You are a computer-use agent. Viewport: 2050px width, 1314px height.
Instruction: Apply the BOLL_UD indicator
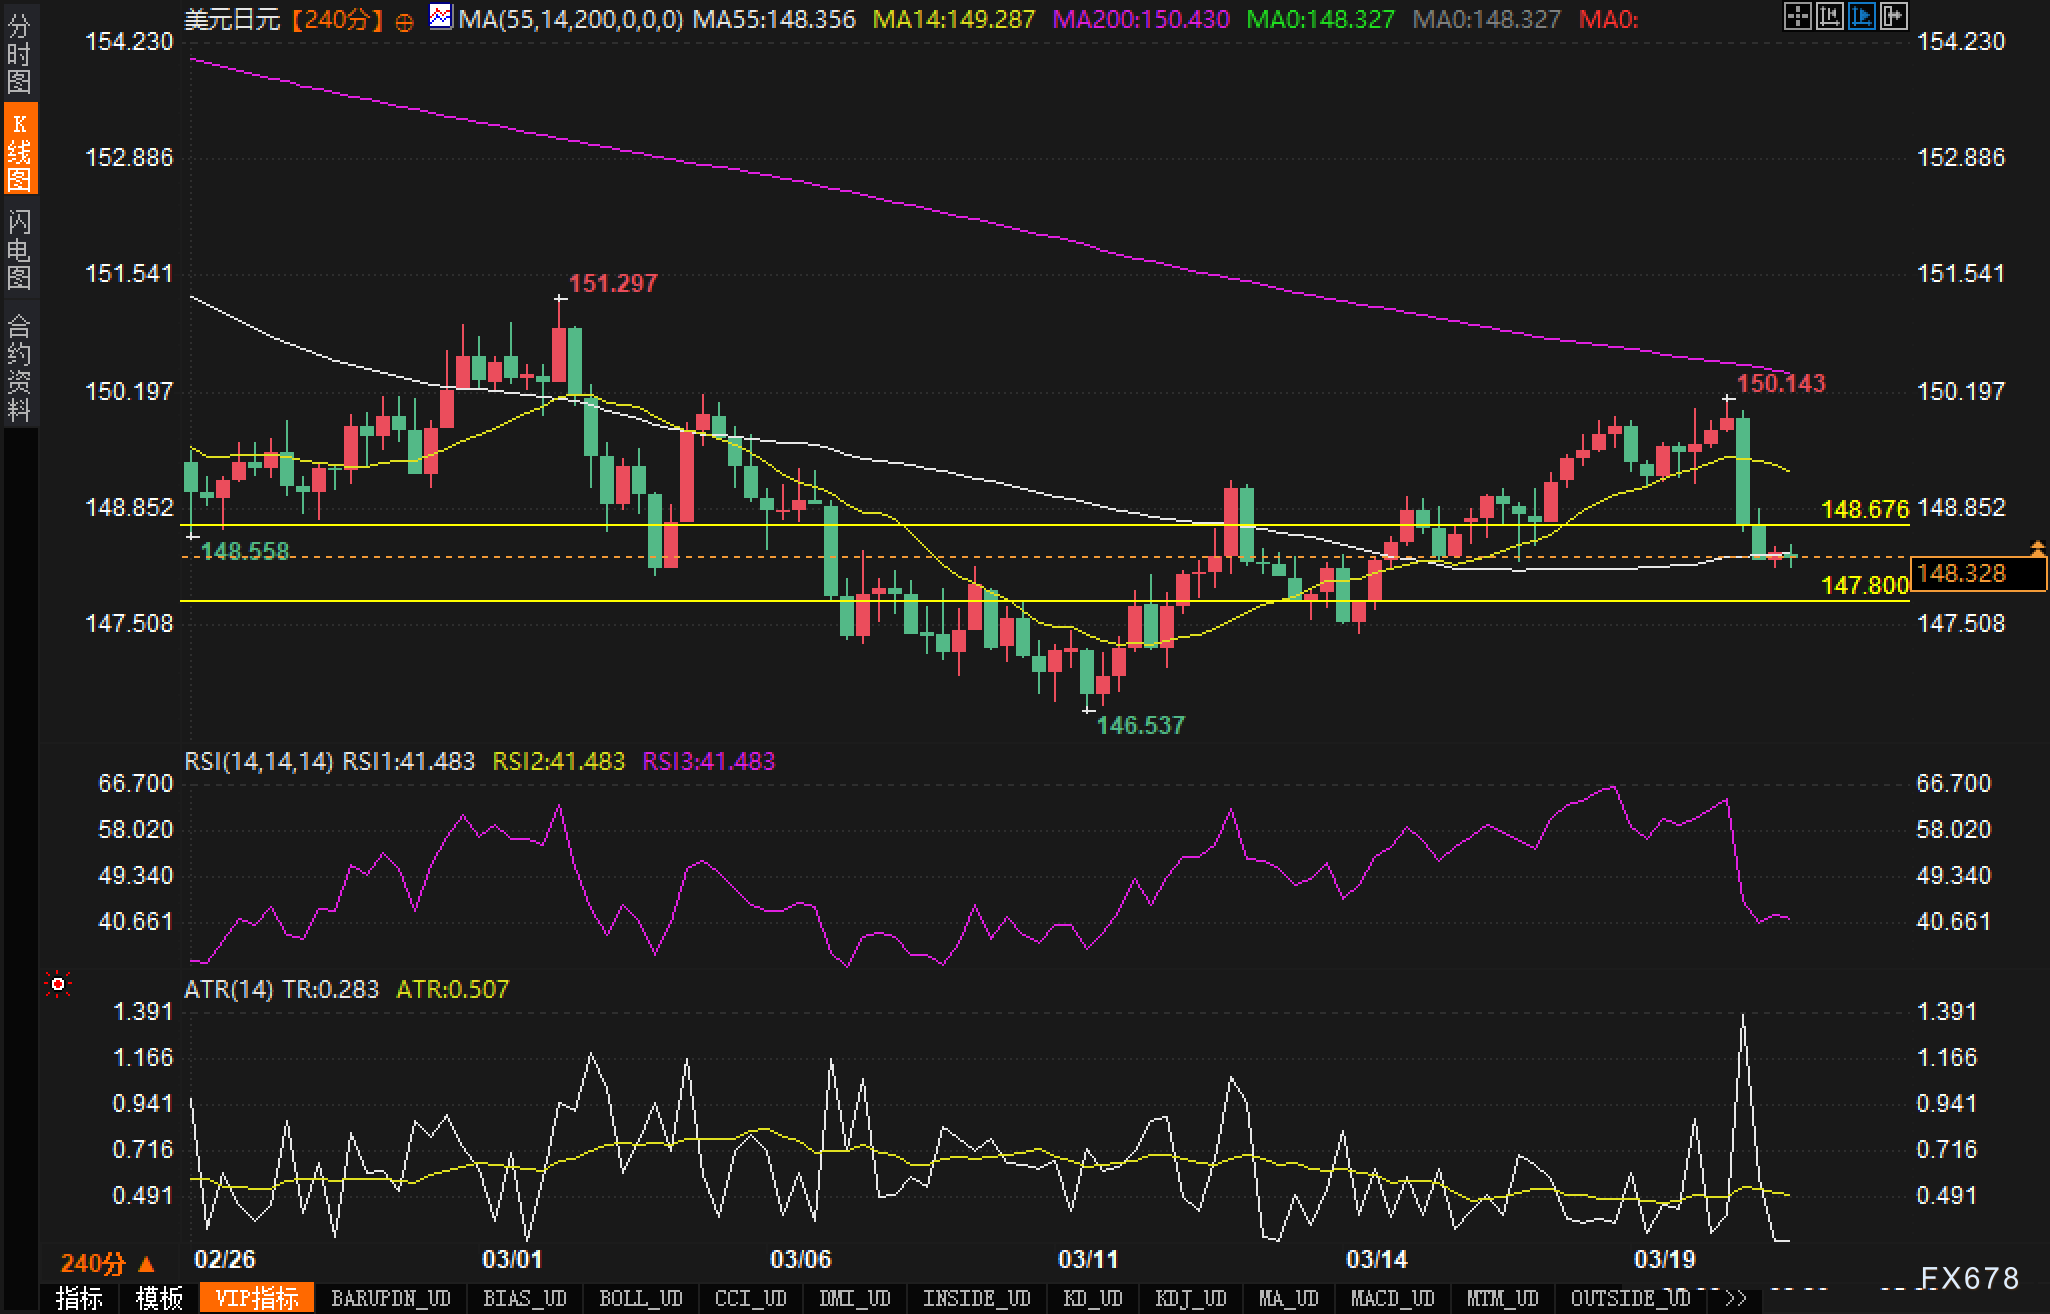[640, 1298]
